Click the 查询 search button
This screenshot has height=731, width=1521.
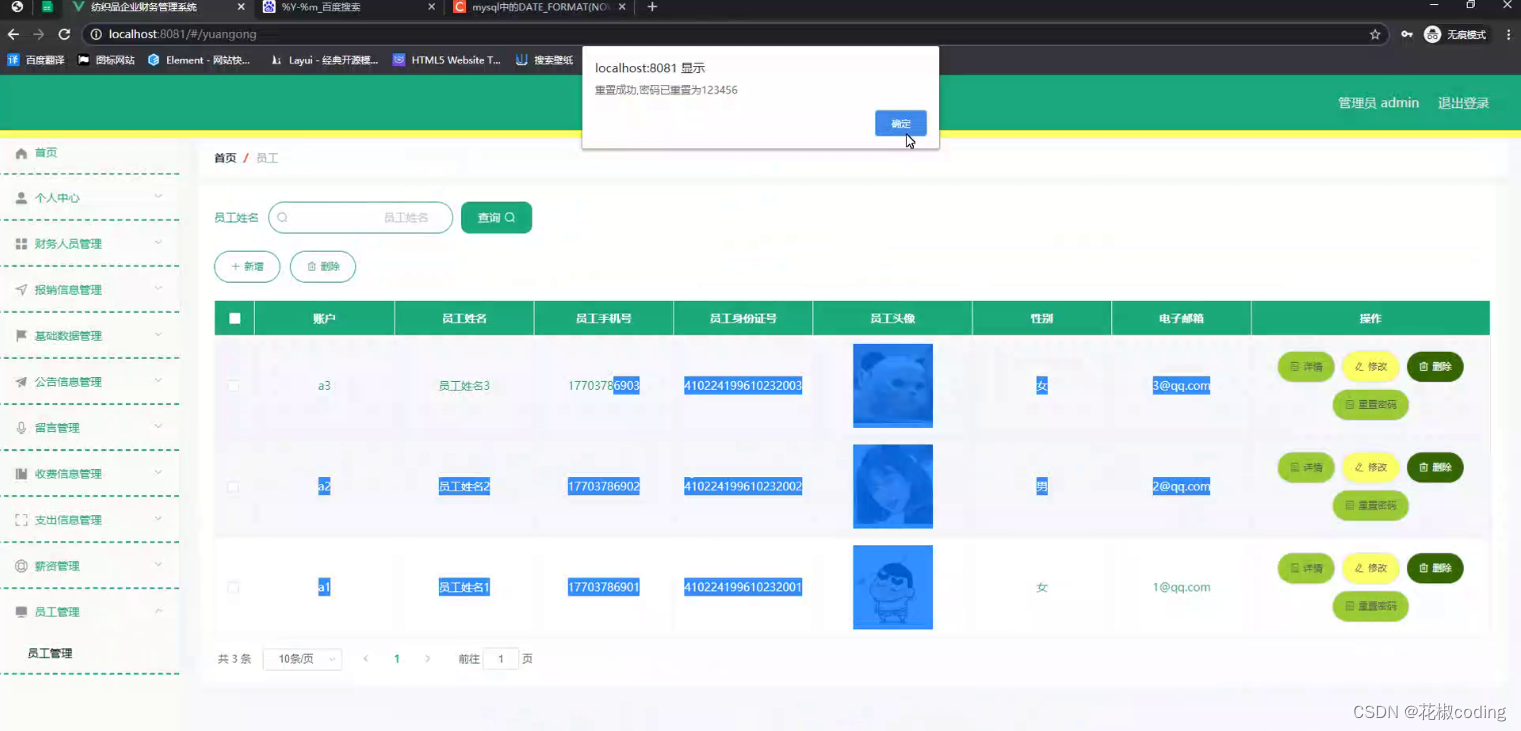tap(496, 218)
